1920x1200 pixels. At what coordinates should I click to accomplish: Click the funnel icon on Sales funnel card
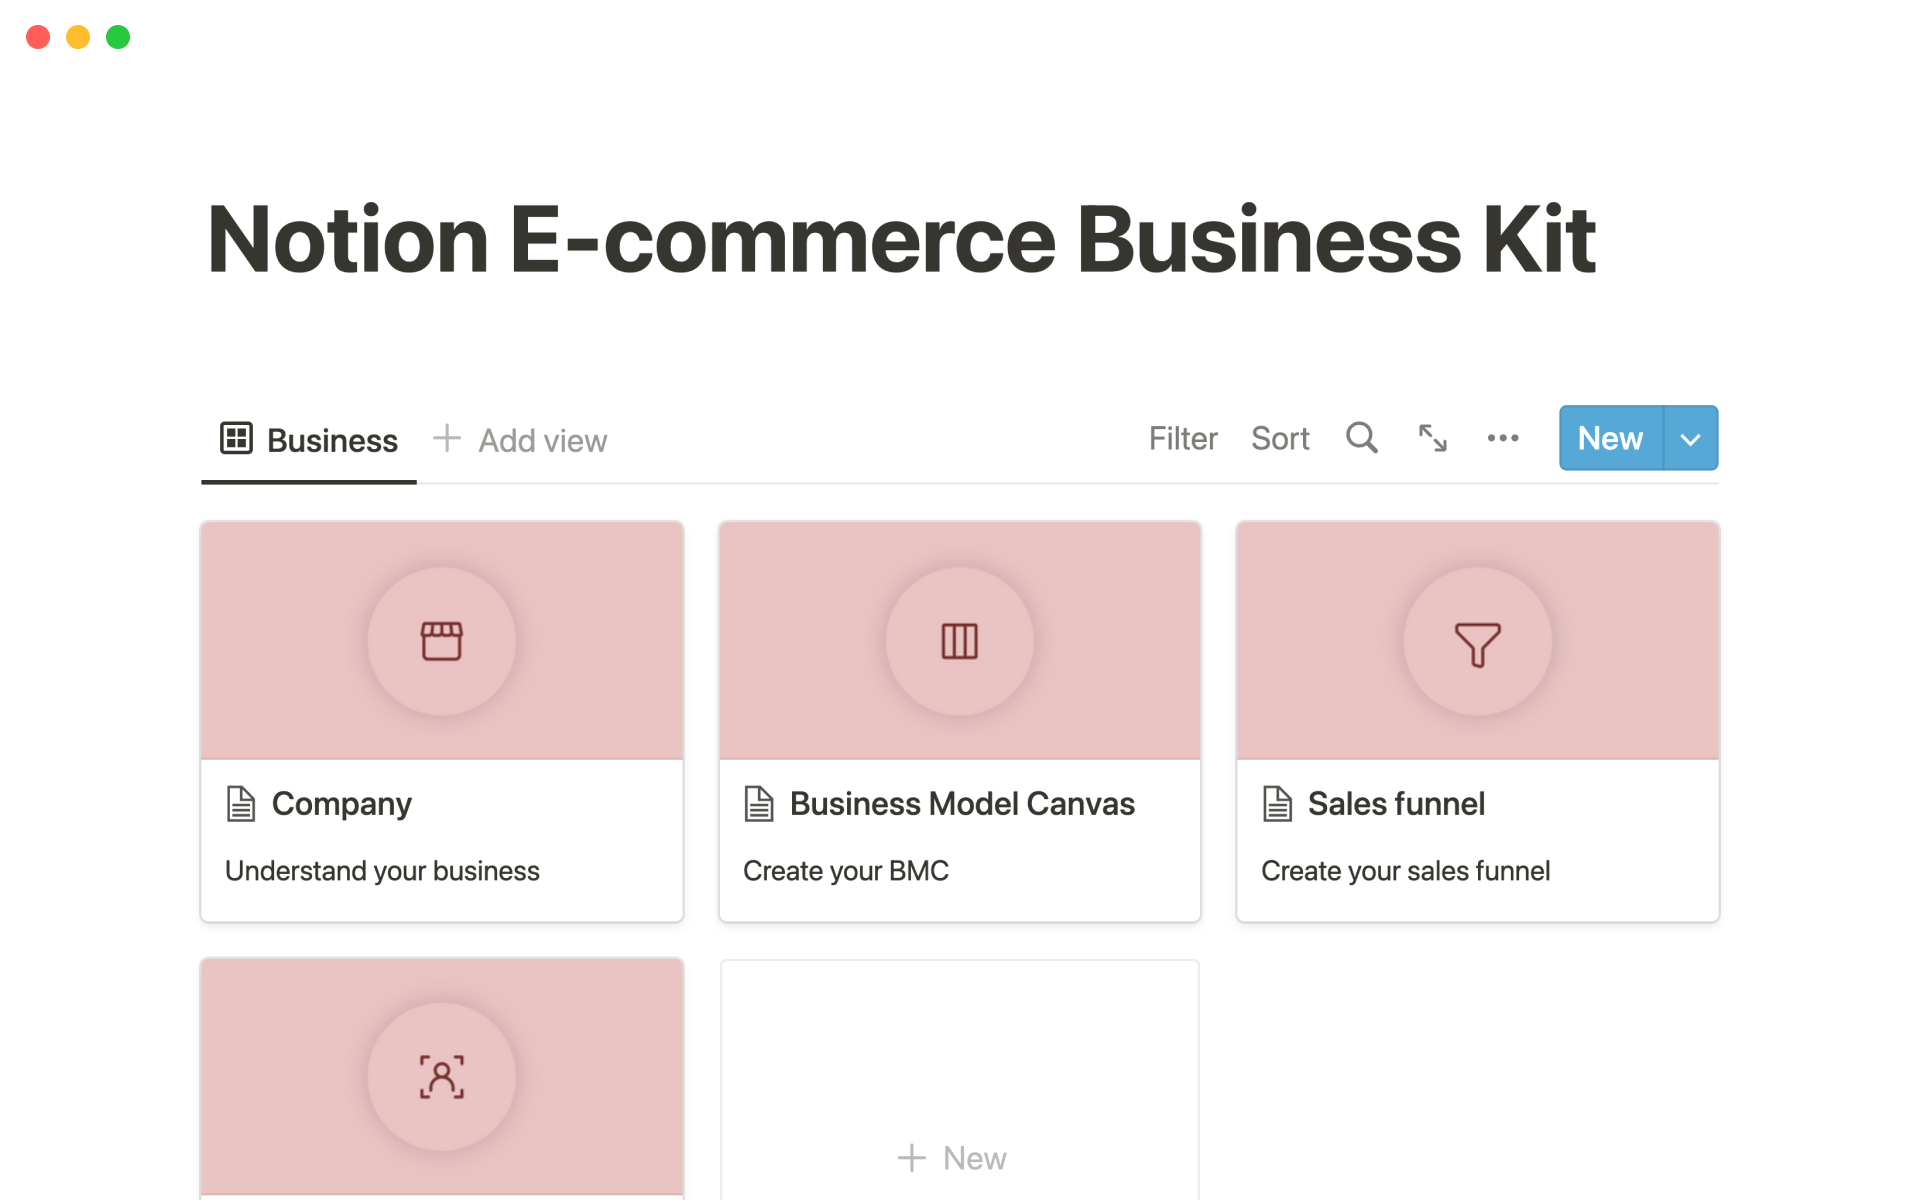coord(1477,643)
